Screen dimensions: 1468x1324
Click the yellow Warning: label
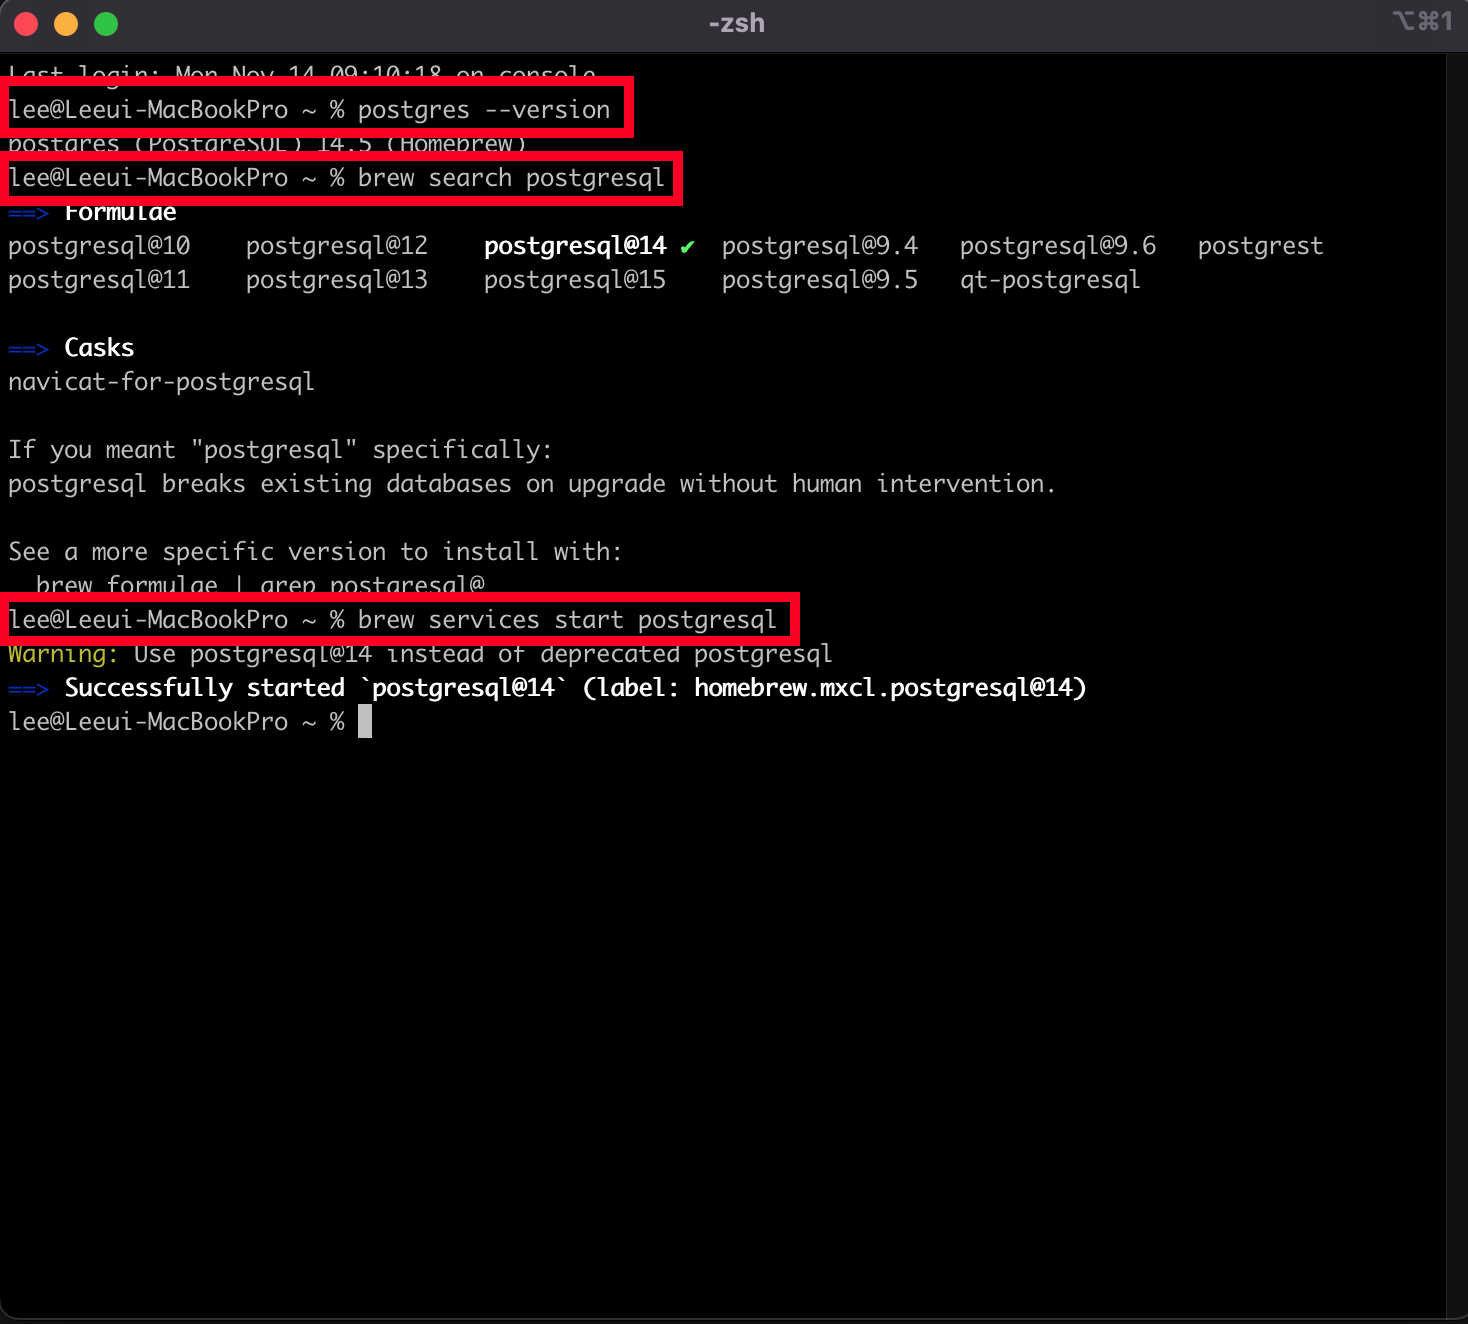63,654
